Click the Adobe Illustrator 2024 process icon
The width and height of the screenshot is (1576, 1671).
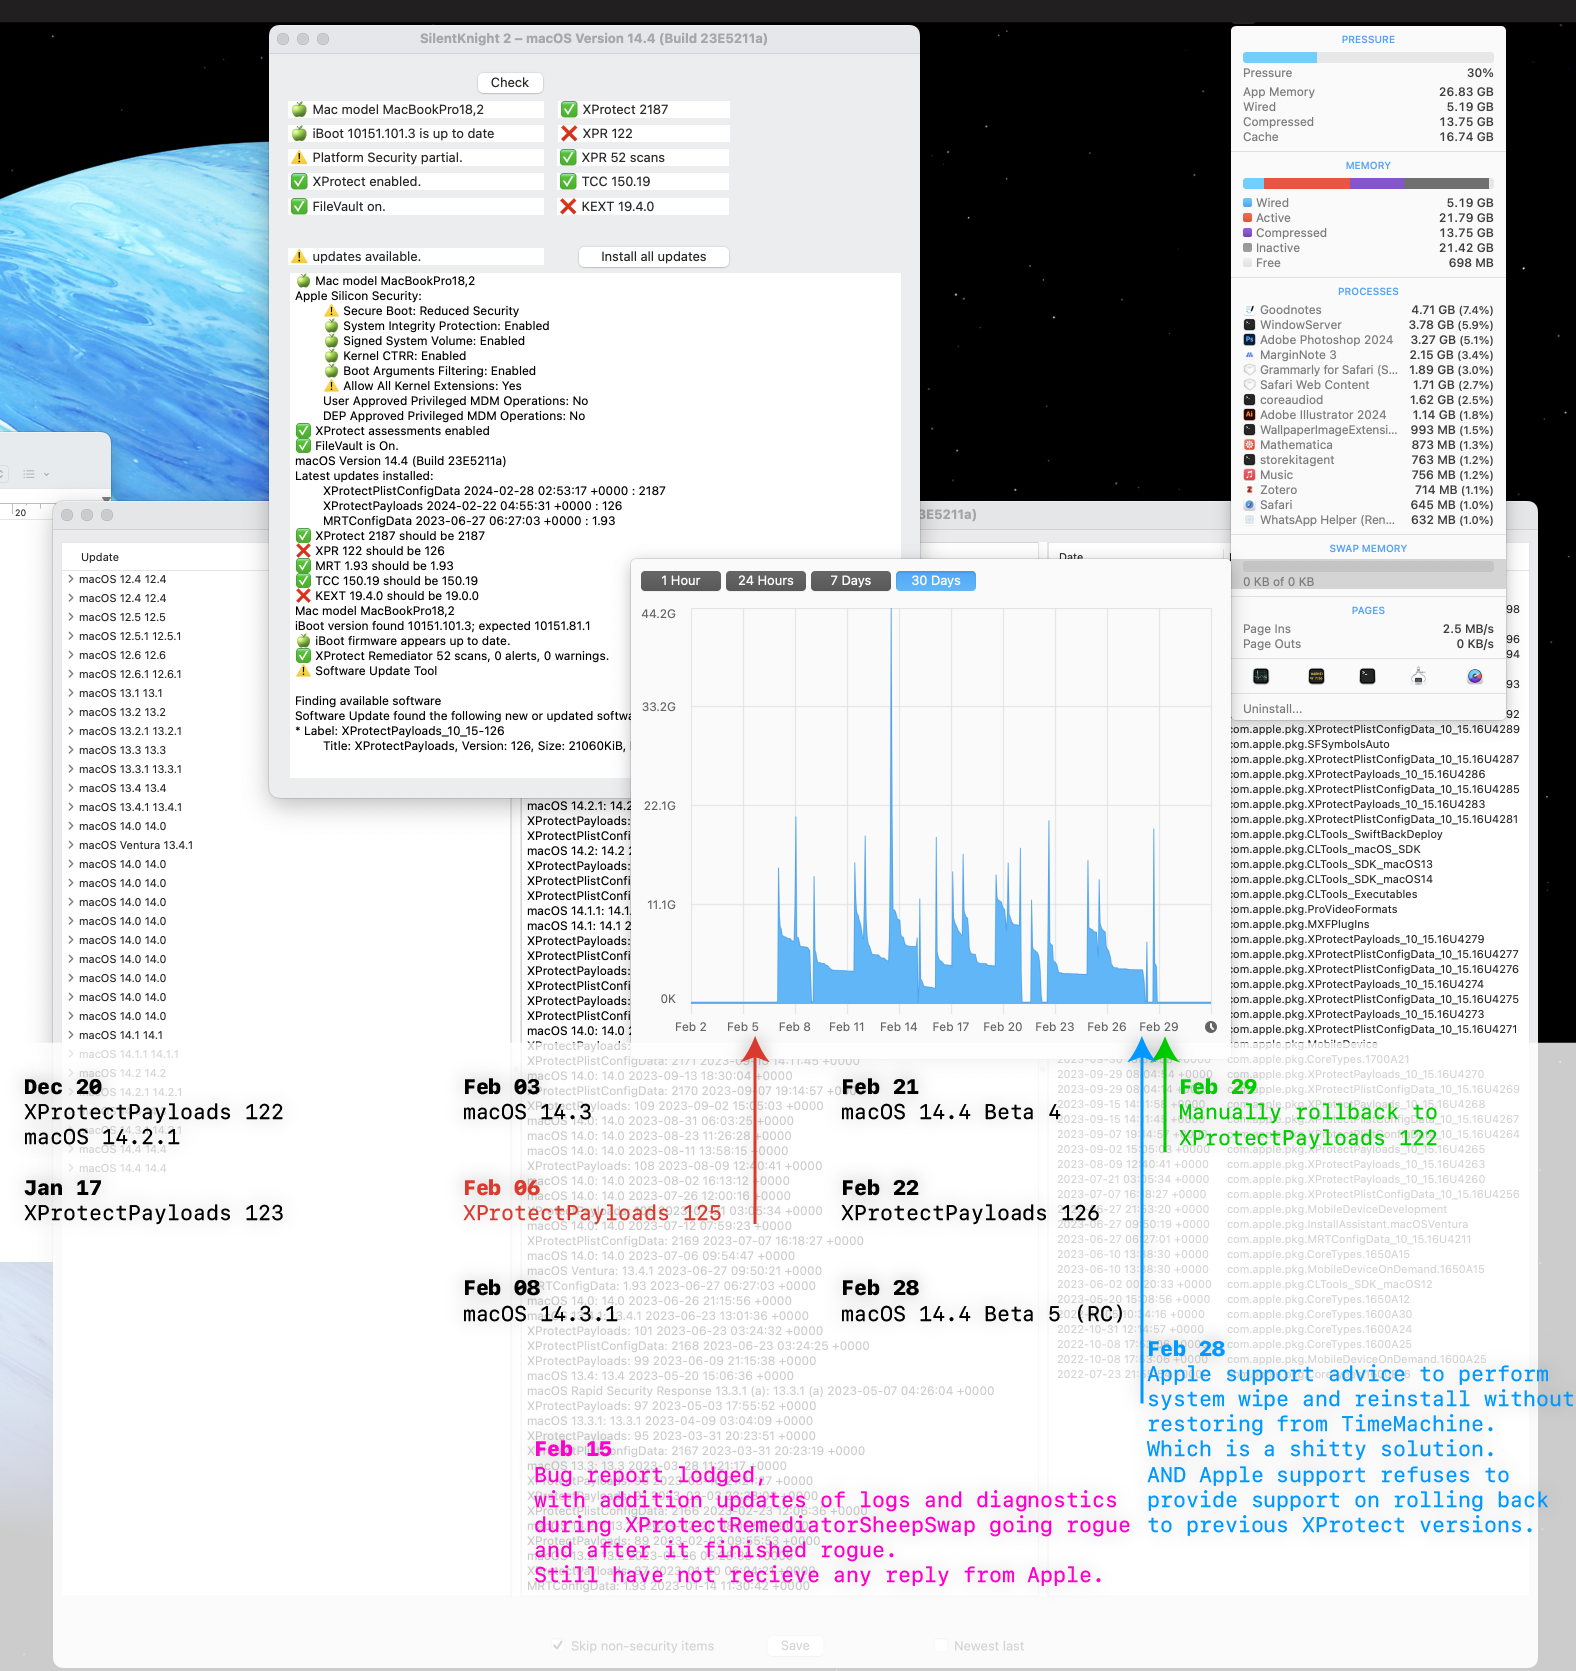point(1249,415)
